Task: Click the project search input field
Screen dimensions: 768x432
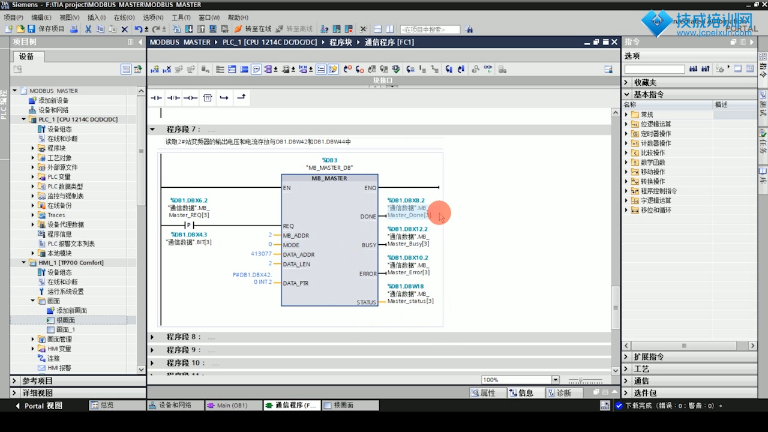Action: tap(430, 29)
